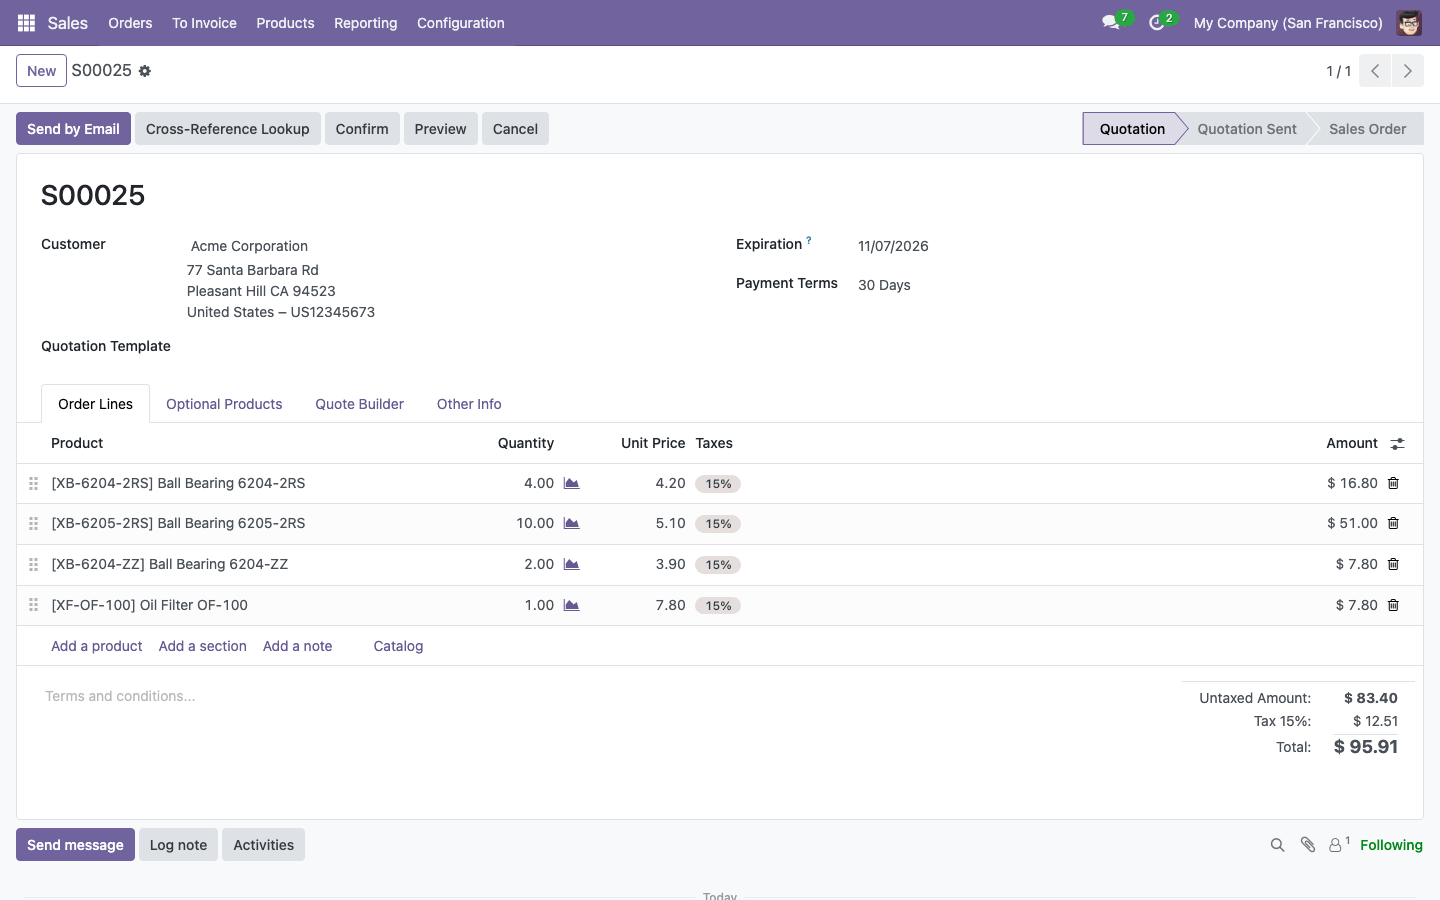1440x900 pixels.
Task: Switch to Other Info tab
Action: 469,404
